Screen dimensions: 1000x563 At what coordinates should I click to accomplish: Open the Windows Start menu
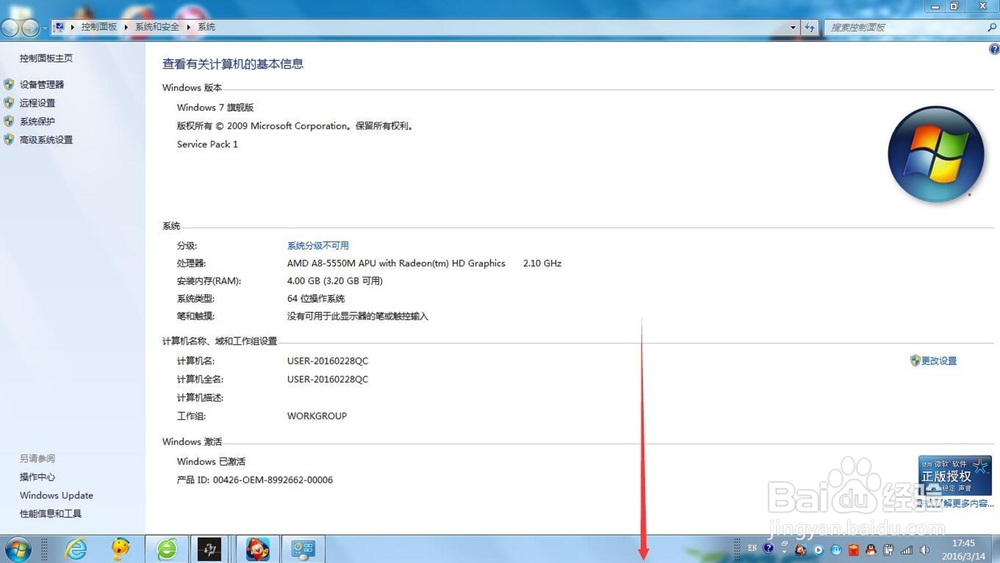coord(18,549)
